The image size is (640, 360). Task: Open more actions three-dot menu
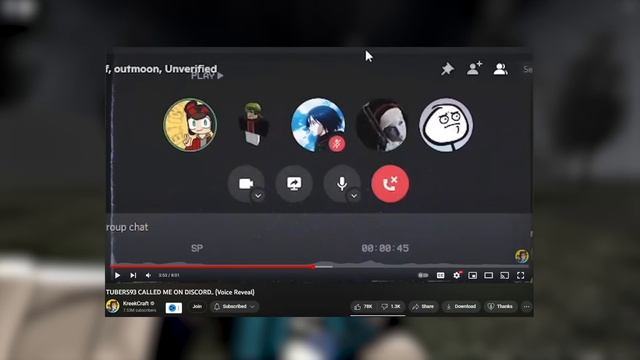point(527,306)
